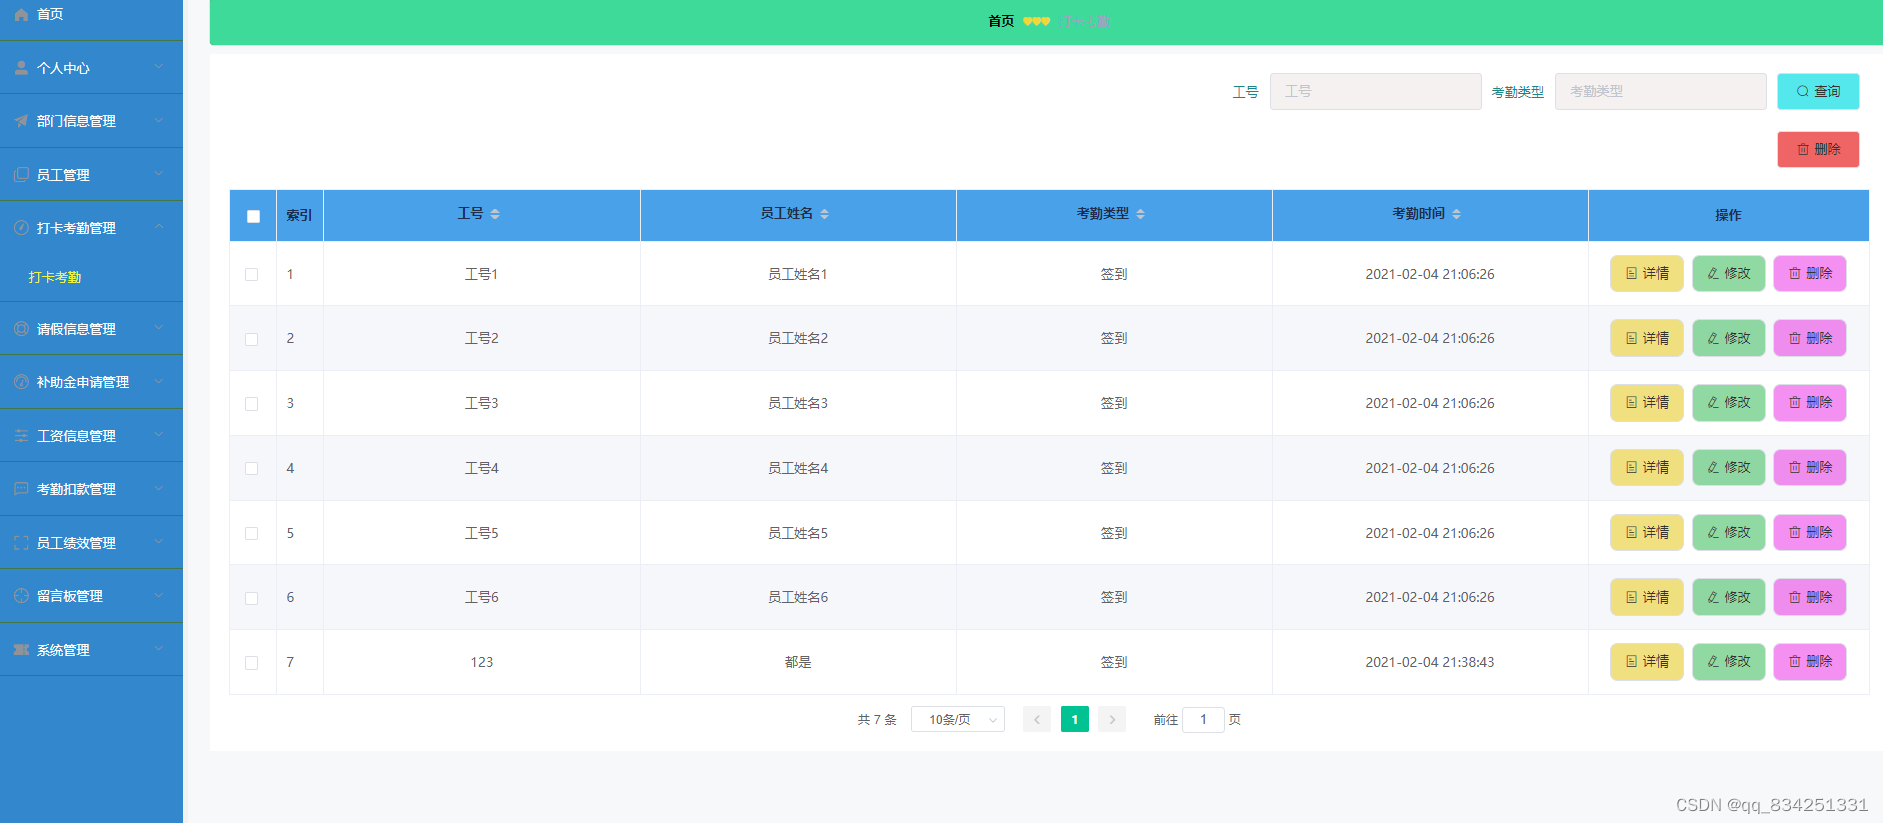Sort by 员工姓名 column arrows
The width and height of the screenshot is (1883, 823).
pyautogui.click(x=824, y=214)
